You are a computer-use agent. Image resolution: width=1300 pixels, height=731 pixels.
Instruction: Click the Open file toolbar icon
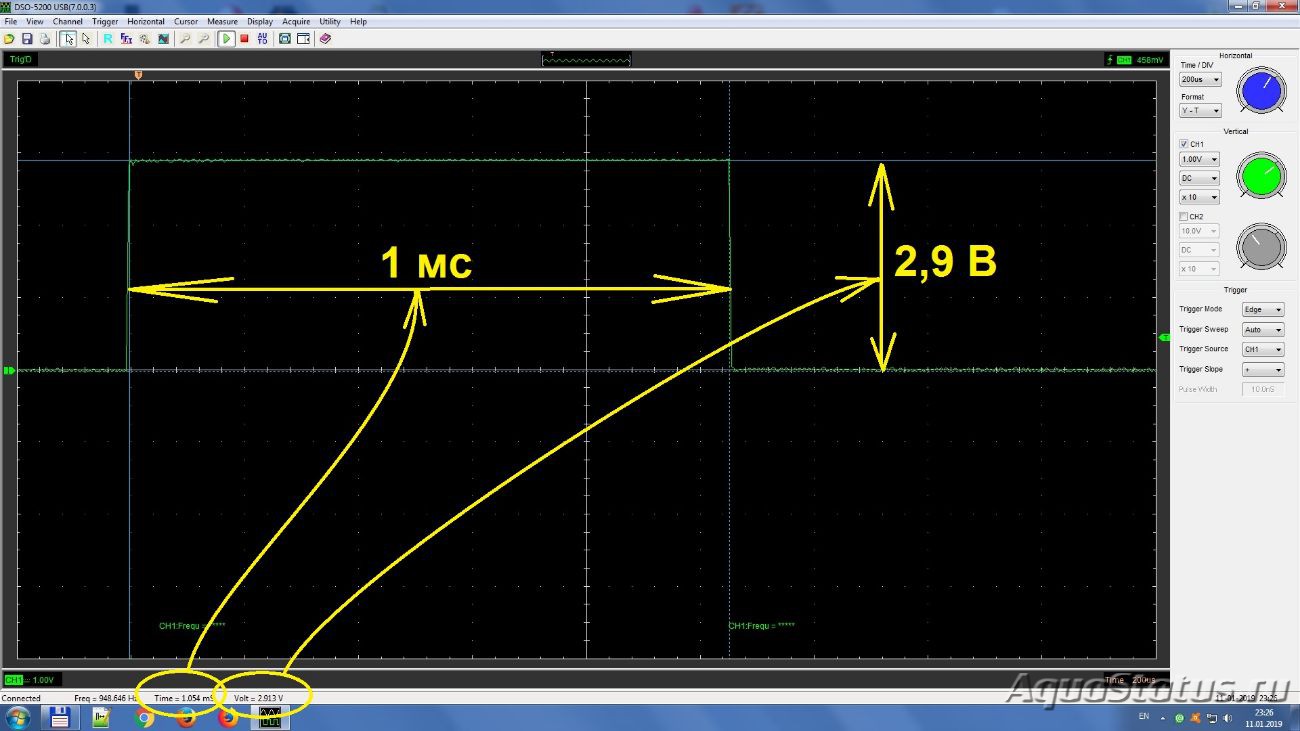point(9,39)
